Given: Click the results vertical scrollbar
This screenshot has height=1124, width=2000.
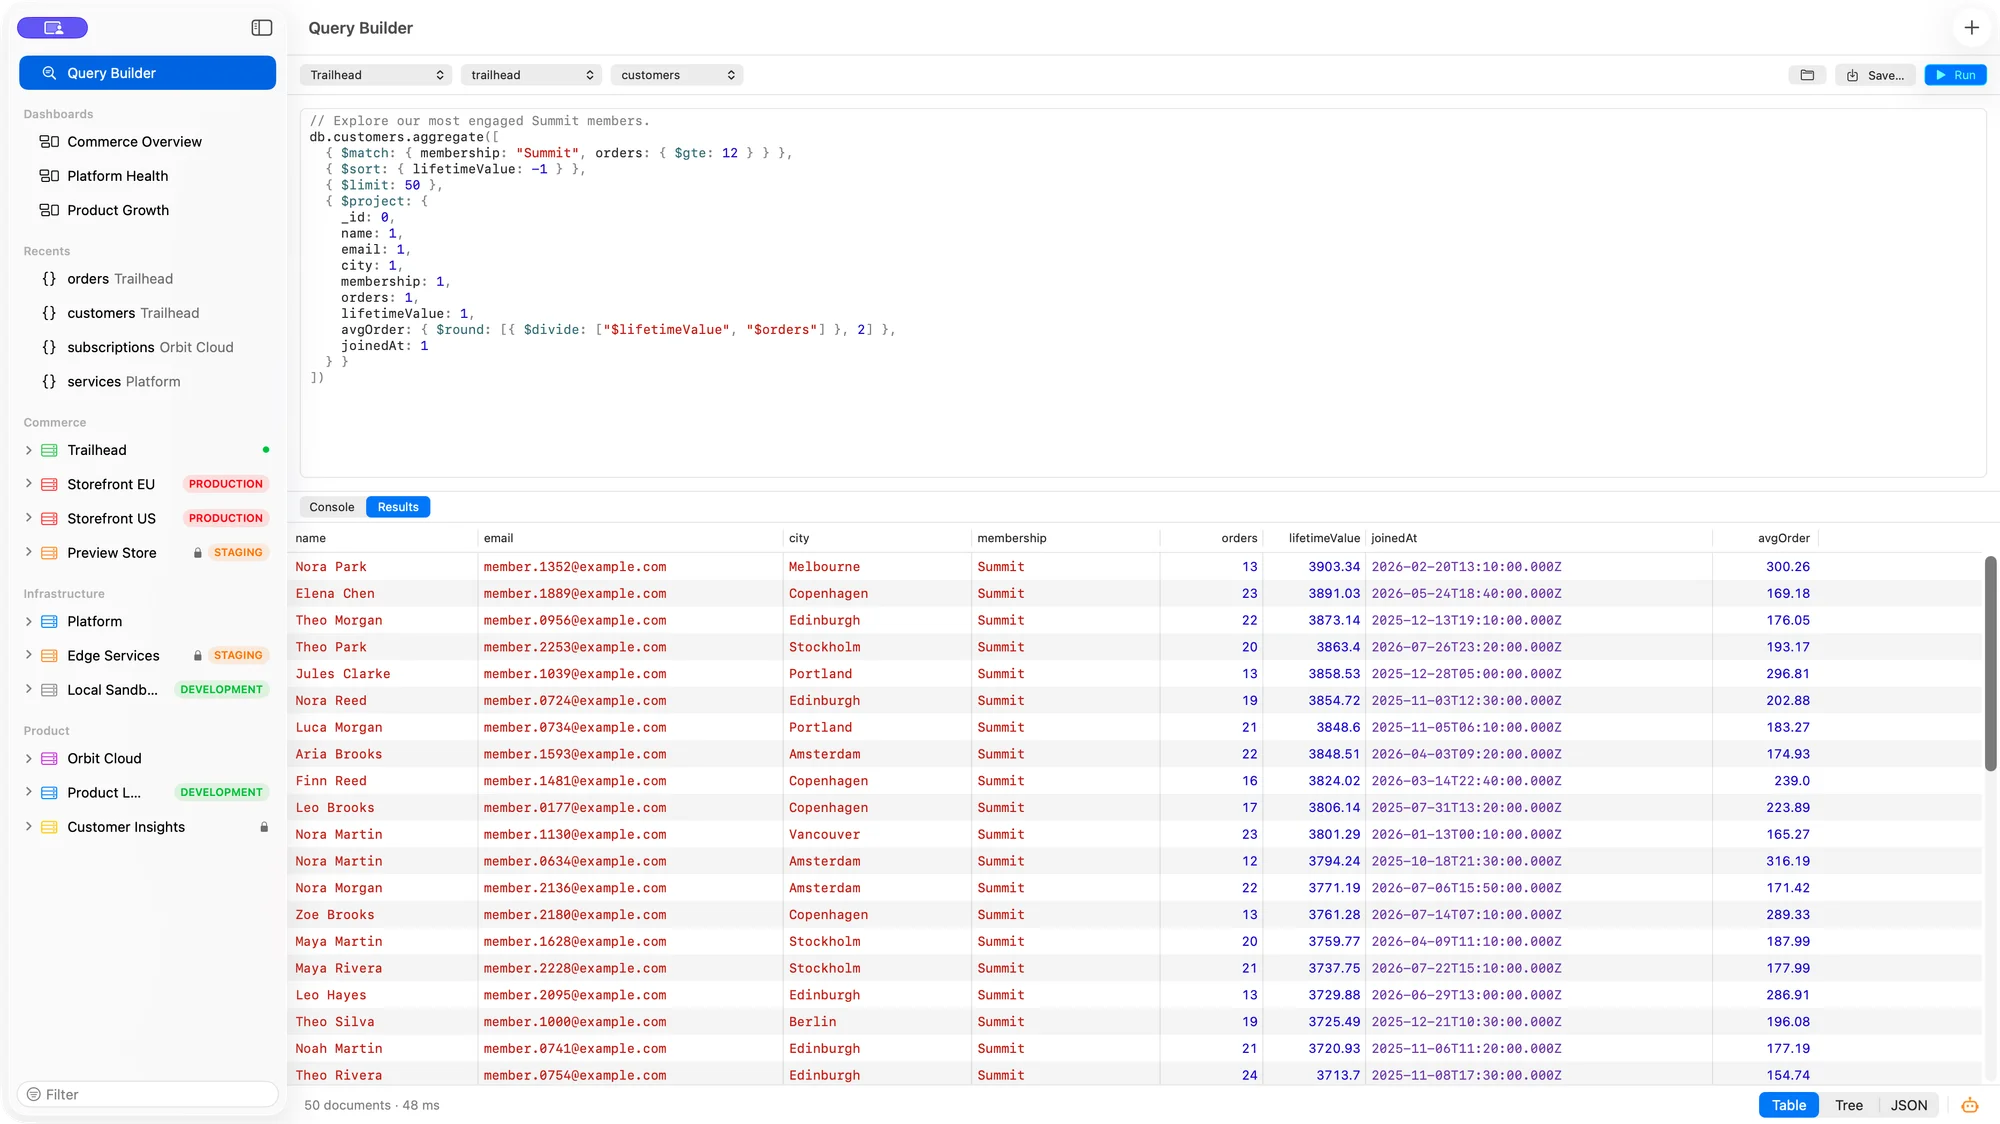Looking at the screenshot, I should (x=1990, y=664).
